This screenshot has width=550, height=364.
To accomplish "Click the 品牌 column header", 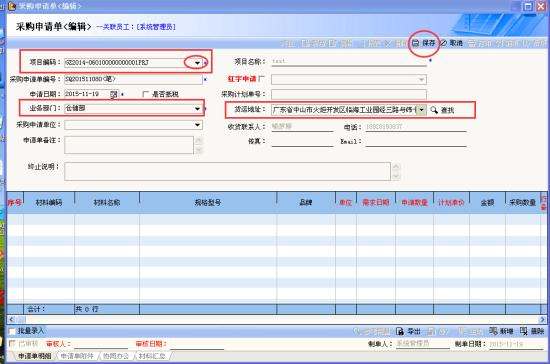I will (x=306, y=202).
